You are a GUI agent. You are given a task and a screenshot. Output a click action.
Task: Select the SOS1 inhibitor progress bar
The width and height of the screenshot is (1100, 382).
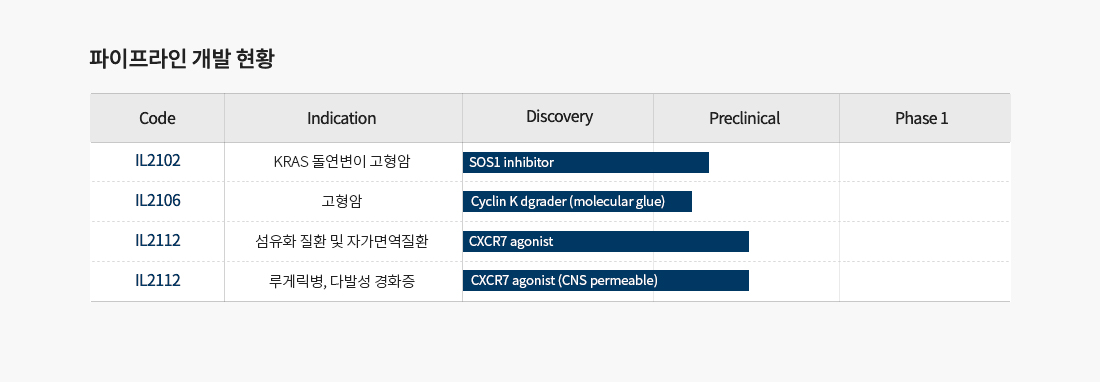click(586, 163)
